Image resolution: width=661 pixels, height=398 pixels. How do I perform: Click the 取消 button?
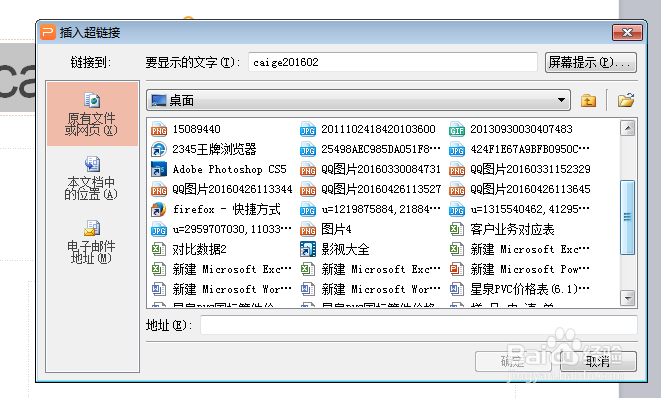point(598,361)
